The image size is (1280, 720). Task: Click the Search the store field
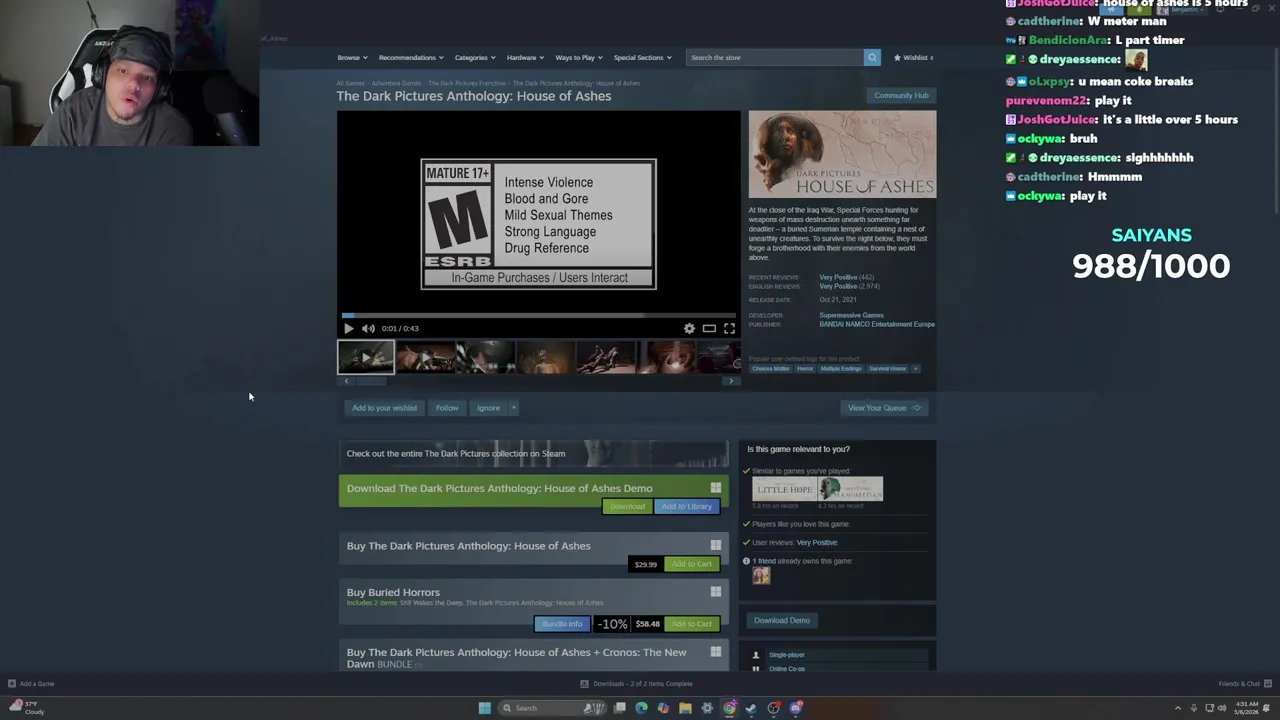click(x=775, y=57)
